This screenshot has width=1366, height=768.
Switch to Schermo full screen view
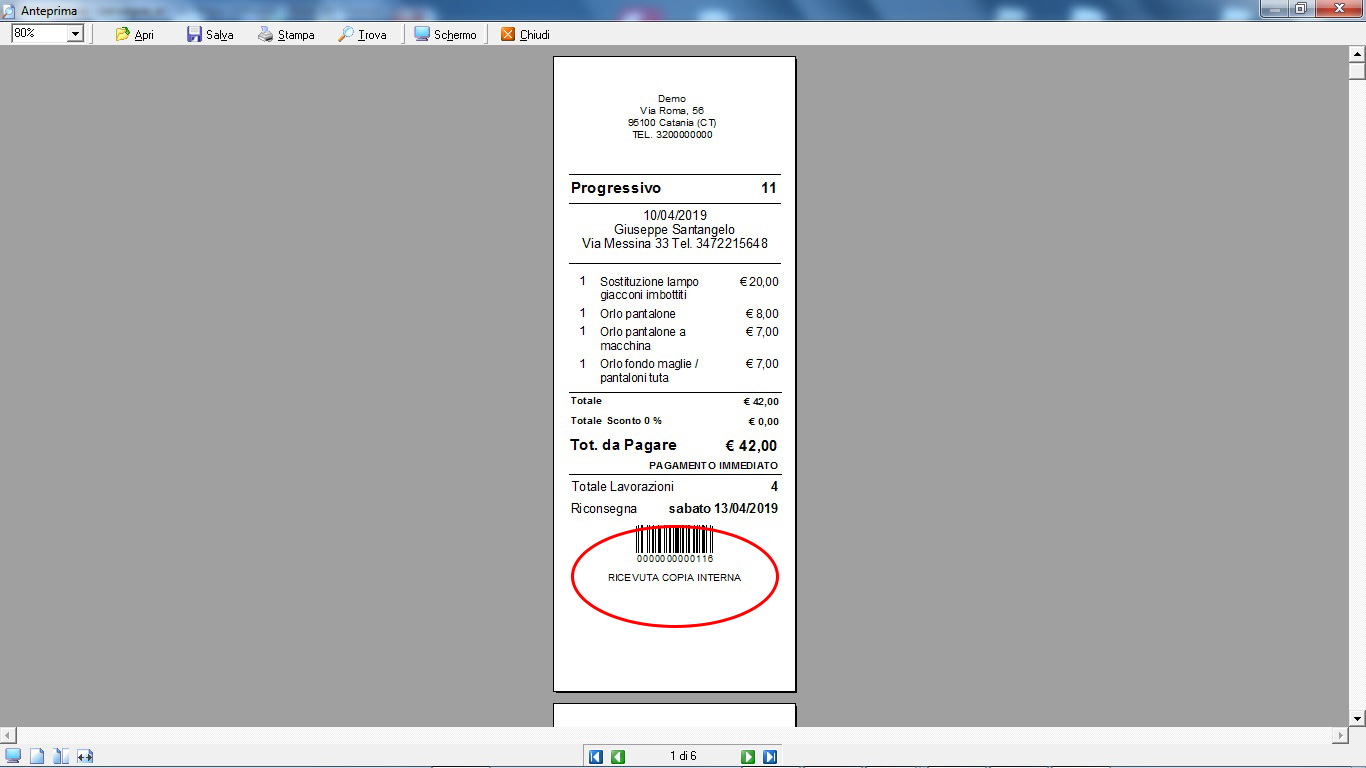445,34
